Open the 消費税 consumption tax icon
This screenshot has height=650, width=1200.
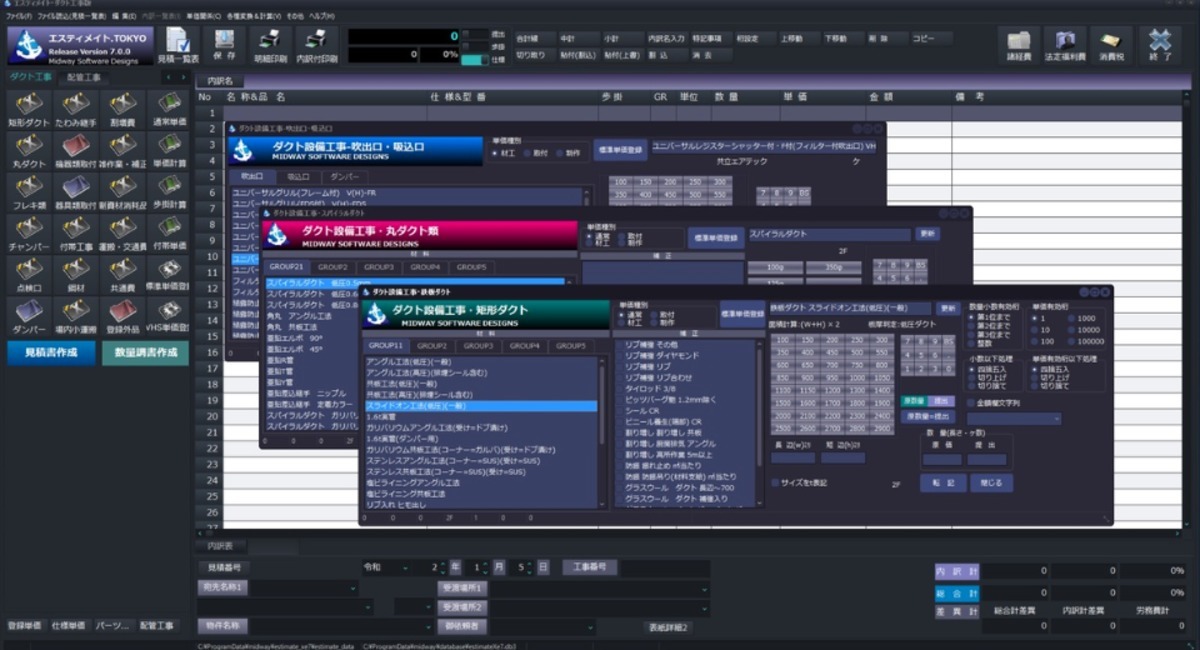(x=1111, y=42)
